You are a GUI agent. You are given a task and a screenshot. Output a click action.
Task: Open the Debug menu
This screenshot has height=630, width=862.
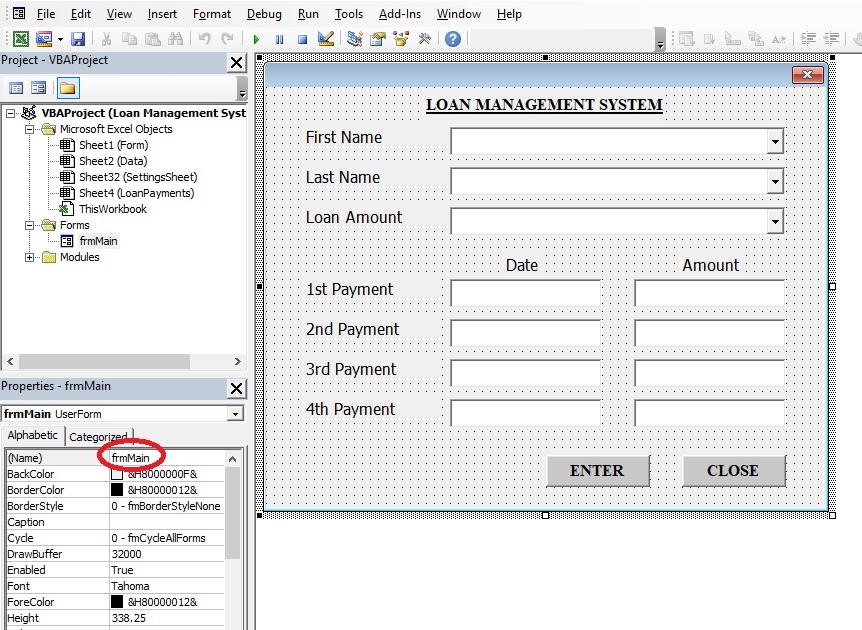pos(264,14)
